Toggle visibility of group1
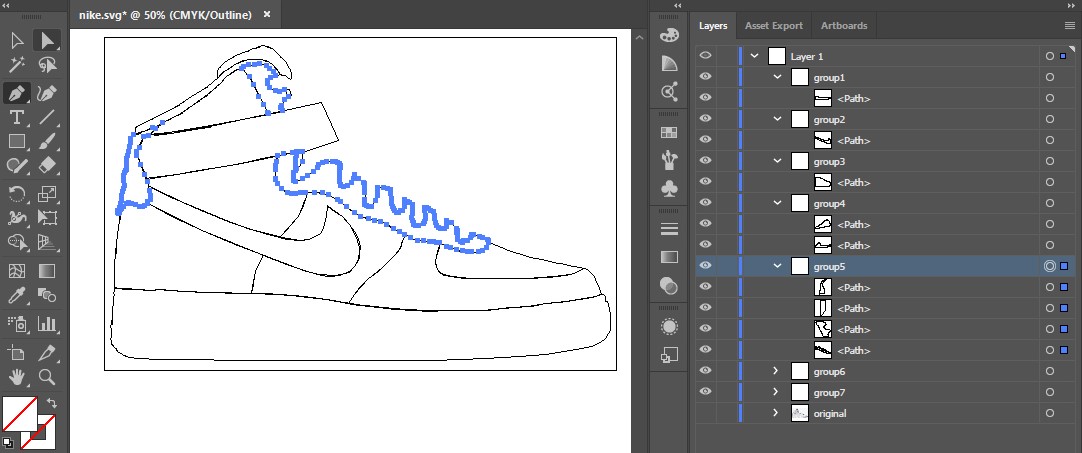Screen dimensions: 1082x453 (x=705, y=77)
